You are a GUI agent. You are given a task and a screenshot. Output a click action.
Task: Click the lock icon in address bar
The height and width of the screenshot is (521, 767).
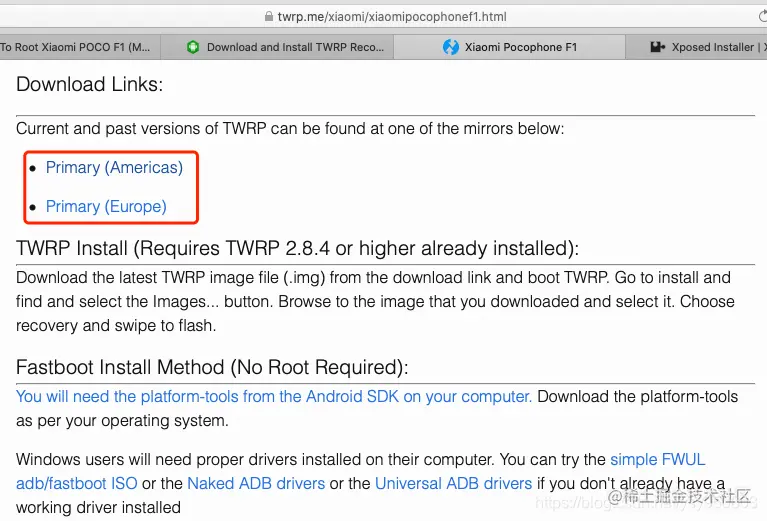pyautogui.click(x=269, y=16)
